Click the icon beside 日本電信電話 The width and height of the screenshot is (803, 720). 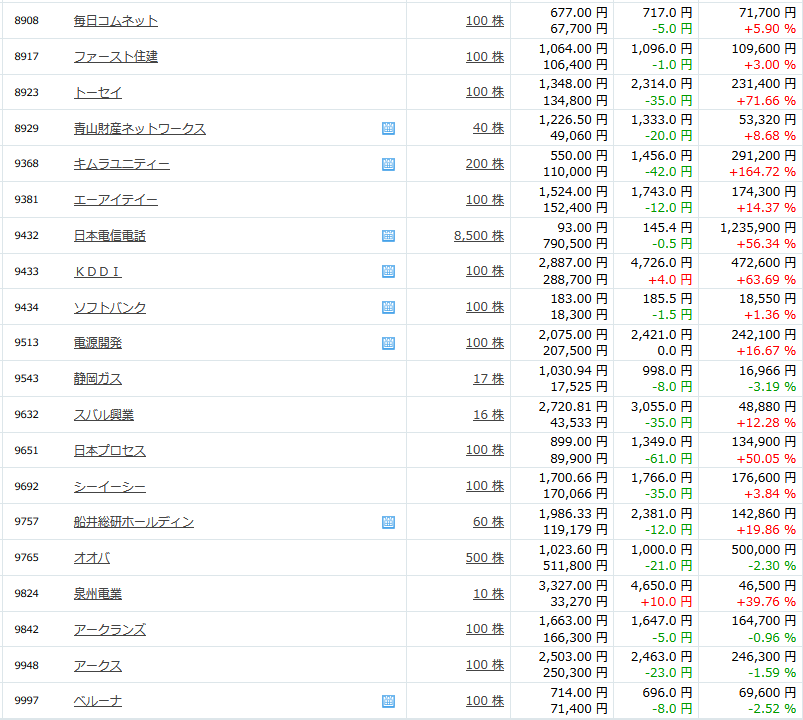tap(388, 236)
